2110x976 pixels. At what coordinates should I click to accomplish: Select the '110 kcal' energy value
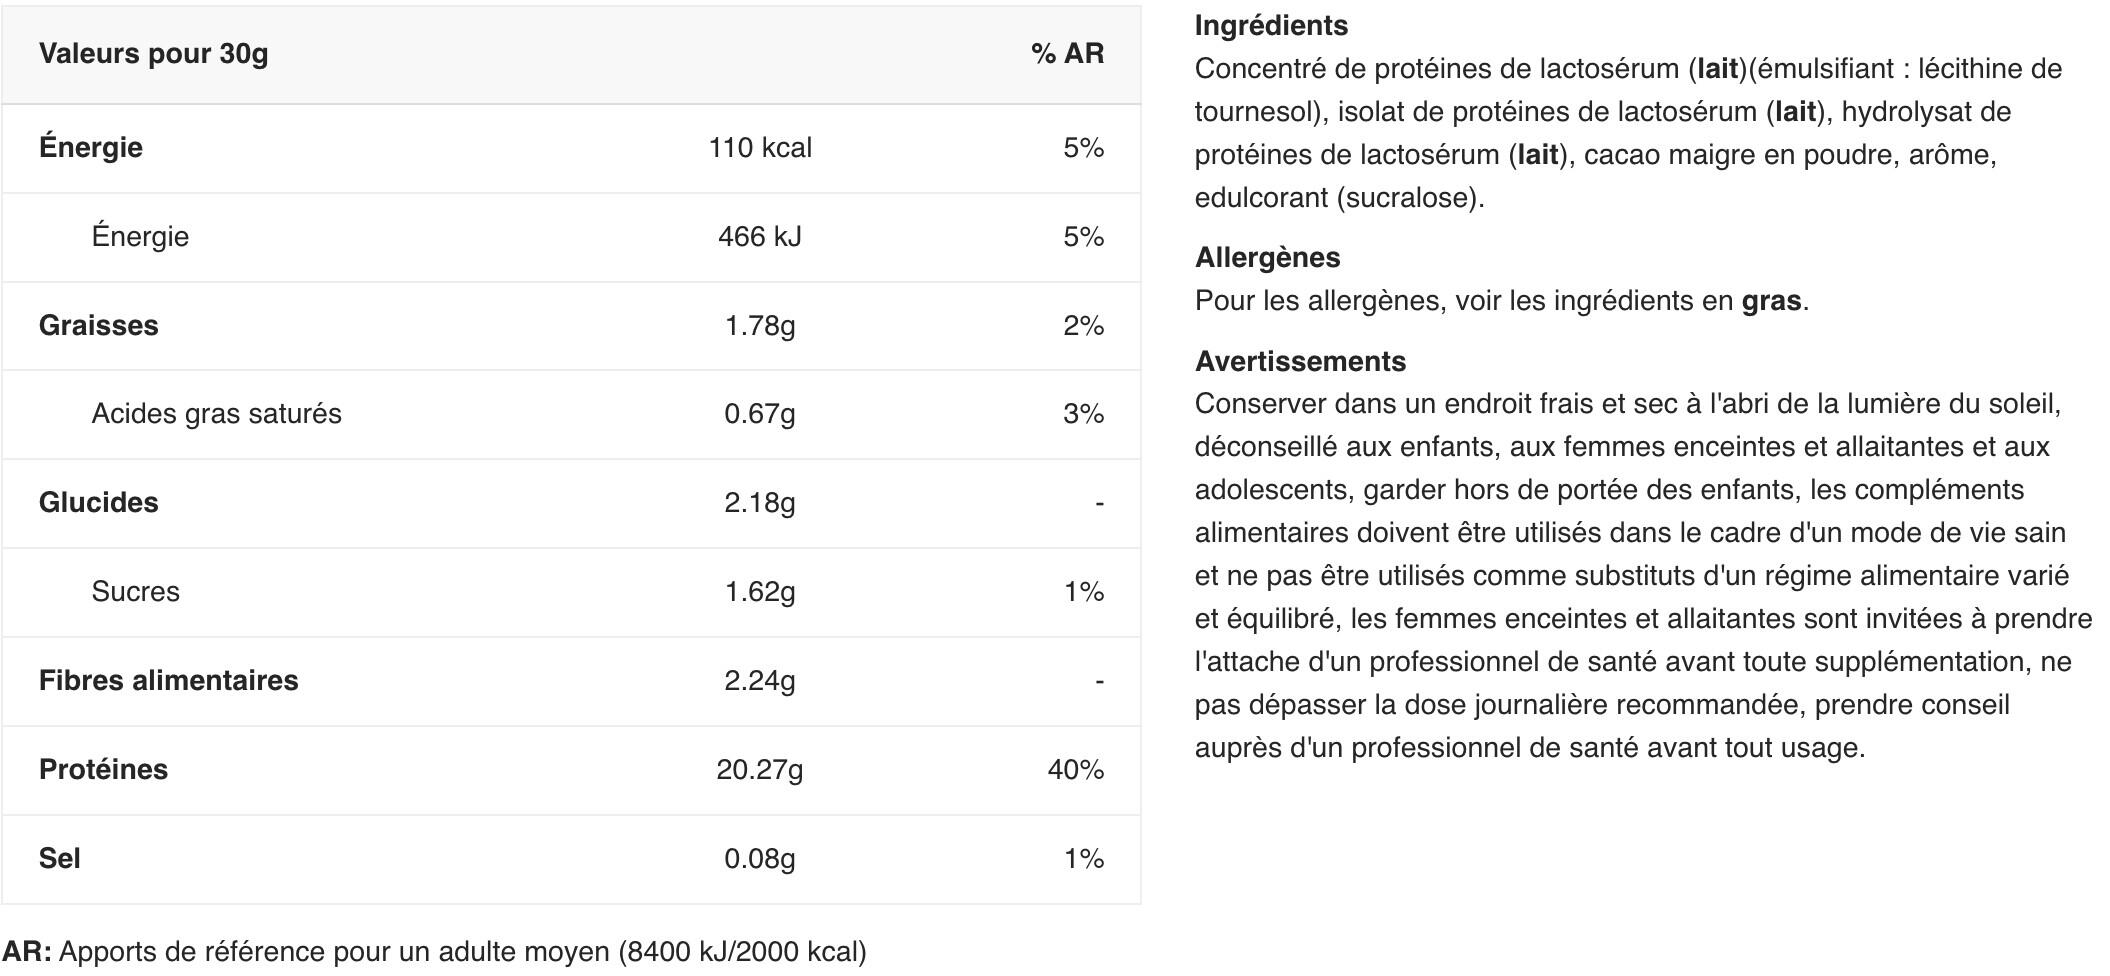(x=760, y=148)
